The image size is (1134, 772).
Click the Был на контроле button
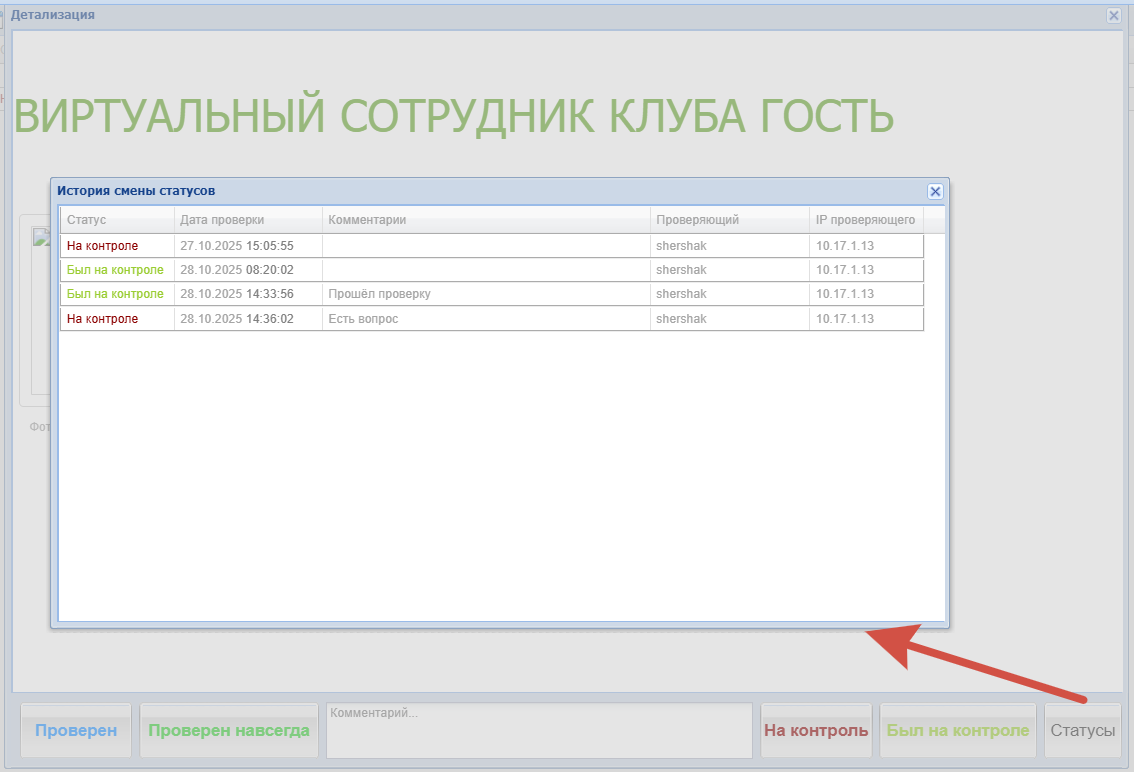(958, 730)
